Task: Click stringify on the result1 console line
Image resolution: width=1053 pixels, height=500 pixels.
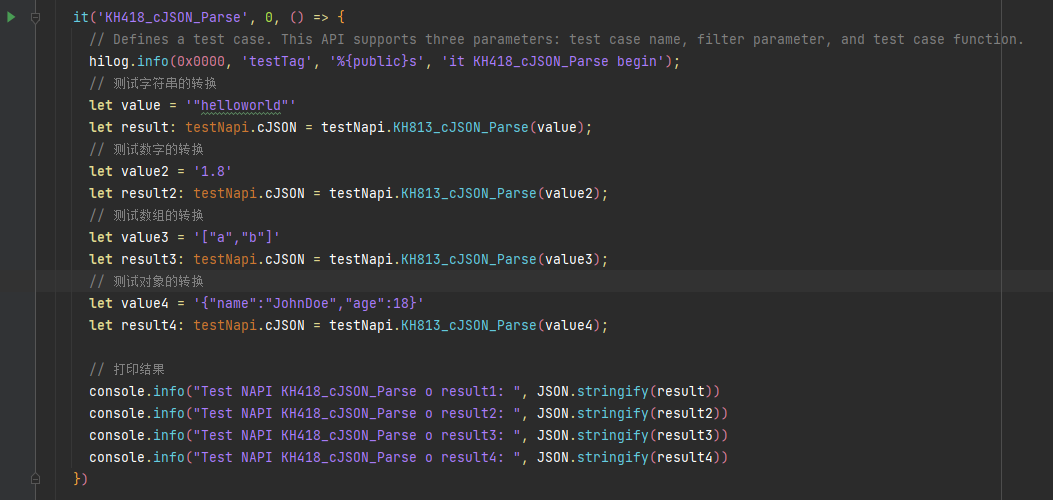Action: (x=612, y=392)
